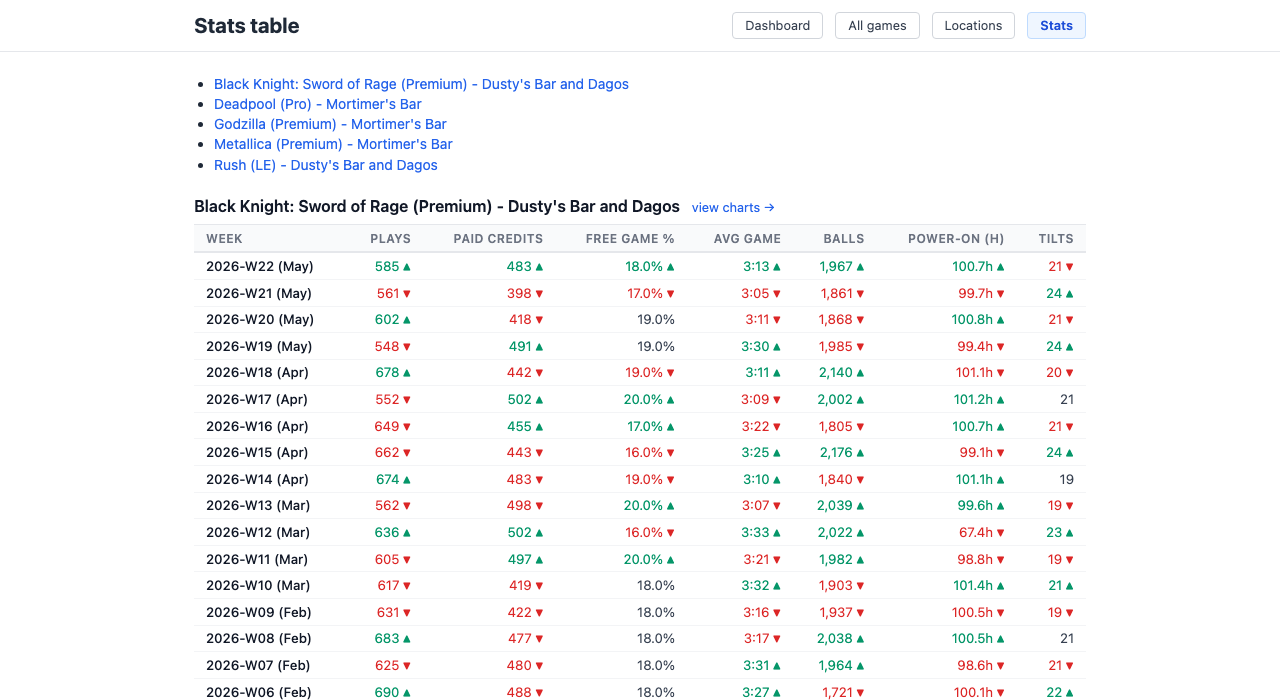Viewport: 1280px width, 700px height.
Task: Open Godzilla (Premium) - Mortimer's Bar link
Action: pos(330,124)
